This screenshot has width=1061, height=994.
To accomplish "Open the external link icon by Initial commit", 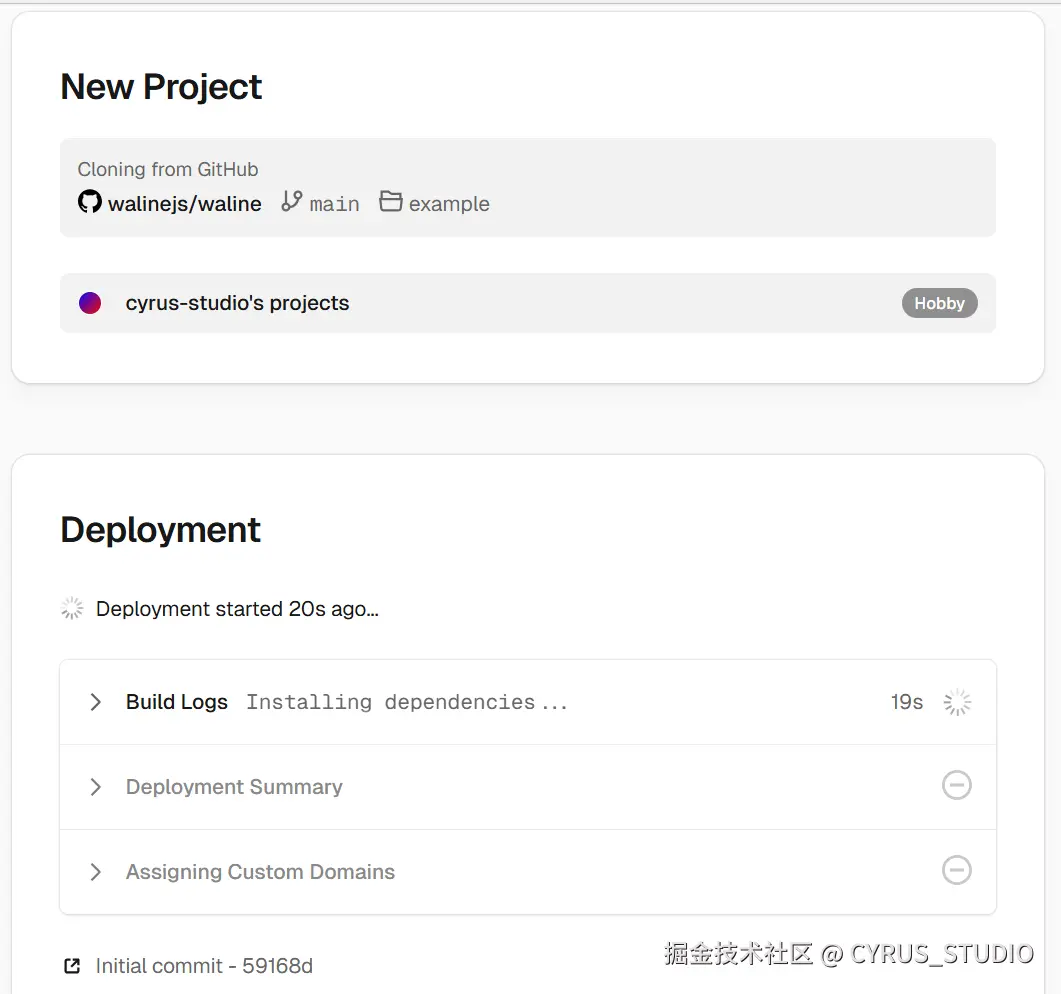I will [72, 966].
